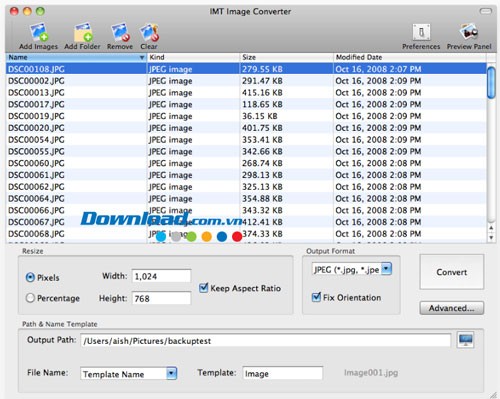
Task: Open the Advanced... options button
Action: pyautogui.click(x=452, y=308)
